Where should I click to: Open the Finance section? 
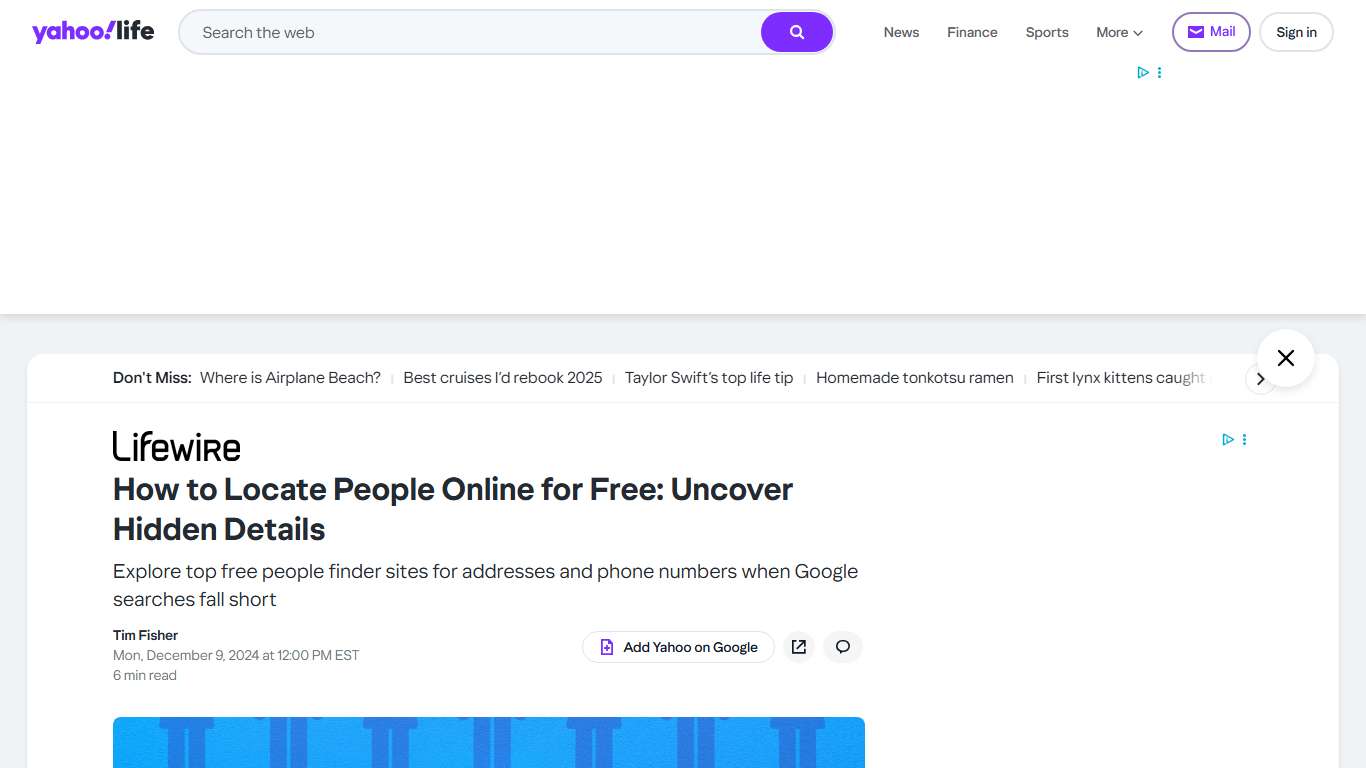tap(971, 32)
